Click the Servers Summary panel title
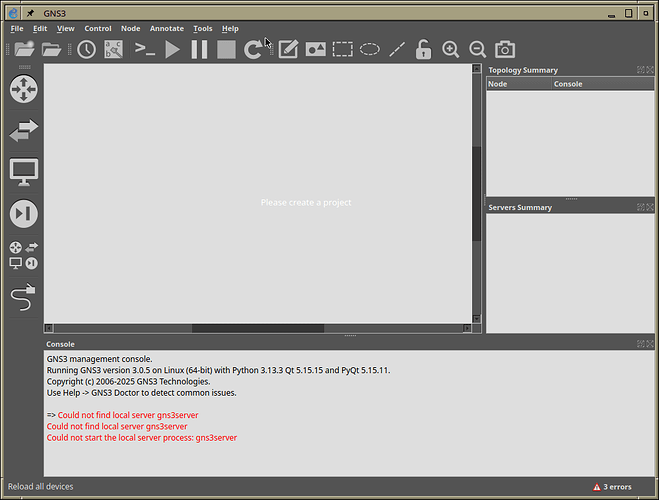The width and height of the screenshot is (659, 500). tap(520, 208)
